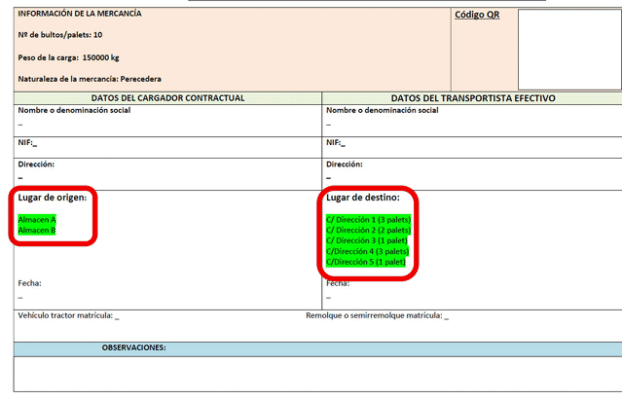Click the 'Lugar de destino:' label
622x400 pixels.
coord(363,197)
